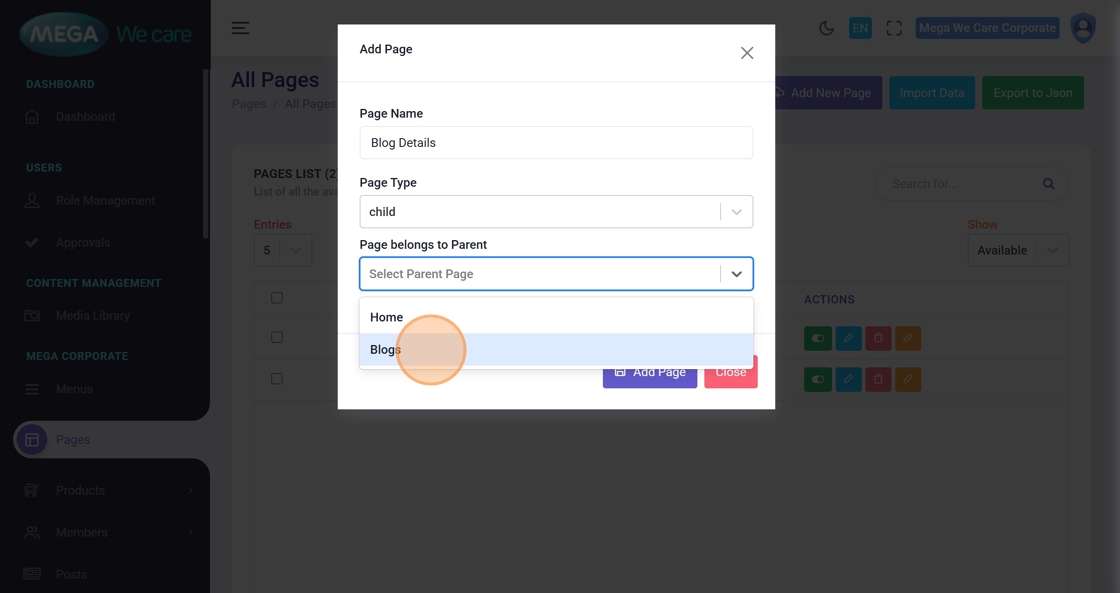Screen dimensions: 1120x593
Task: Check the select-all header checkbox
Action: pos(277,298)
